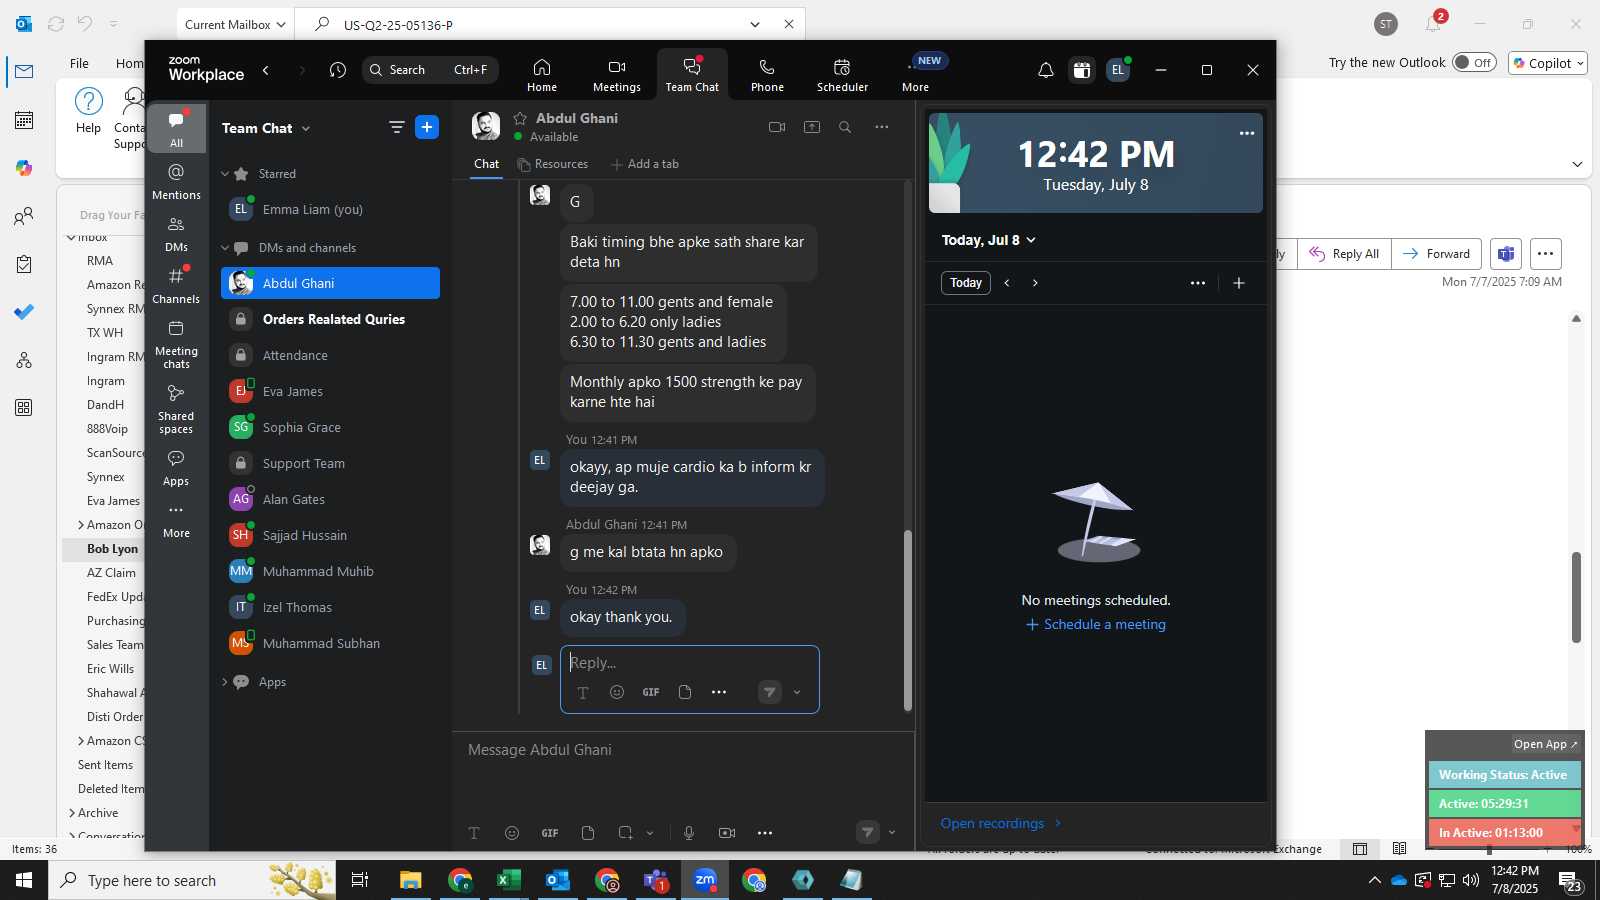The height and width of the screenshot is (900, 1600).
Task: Record audio message with microphone icon
Action: [689, 832]
